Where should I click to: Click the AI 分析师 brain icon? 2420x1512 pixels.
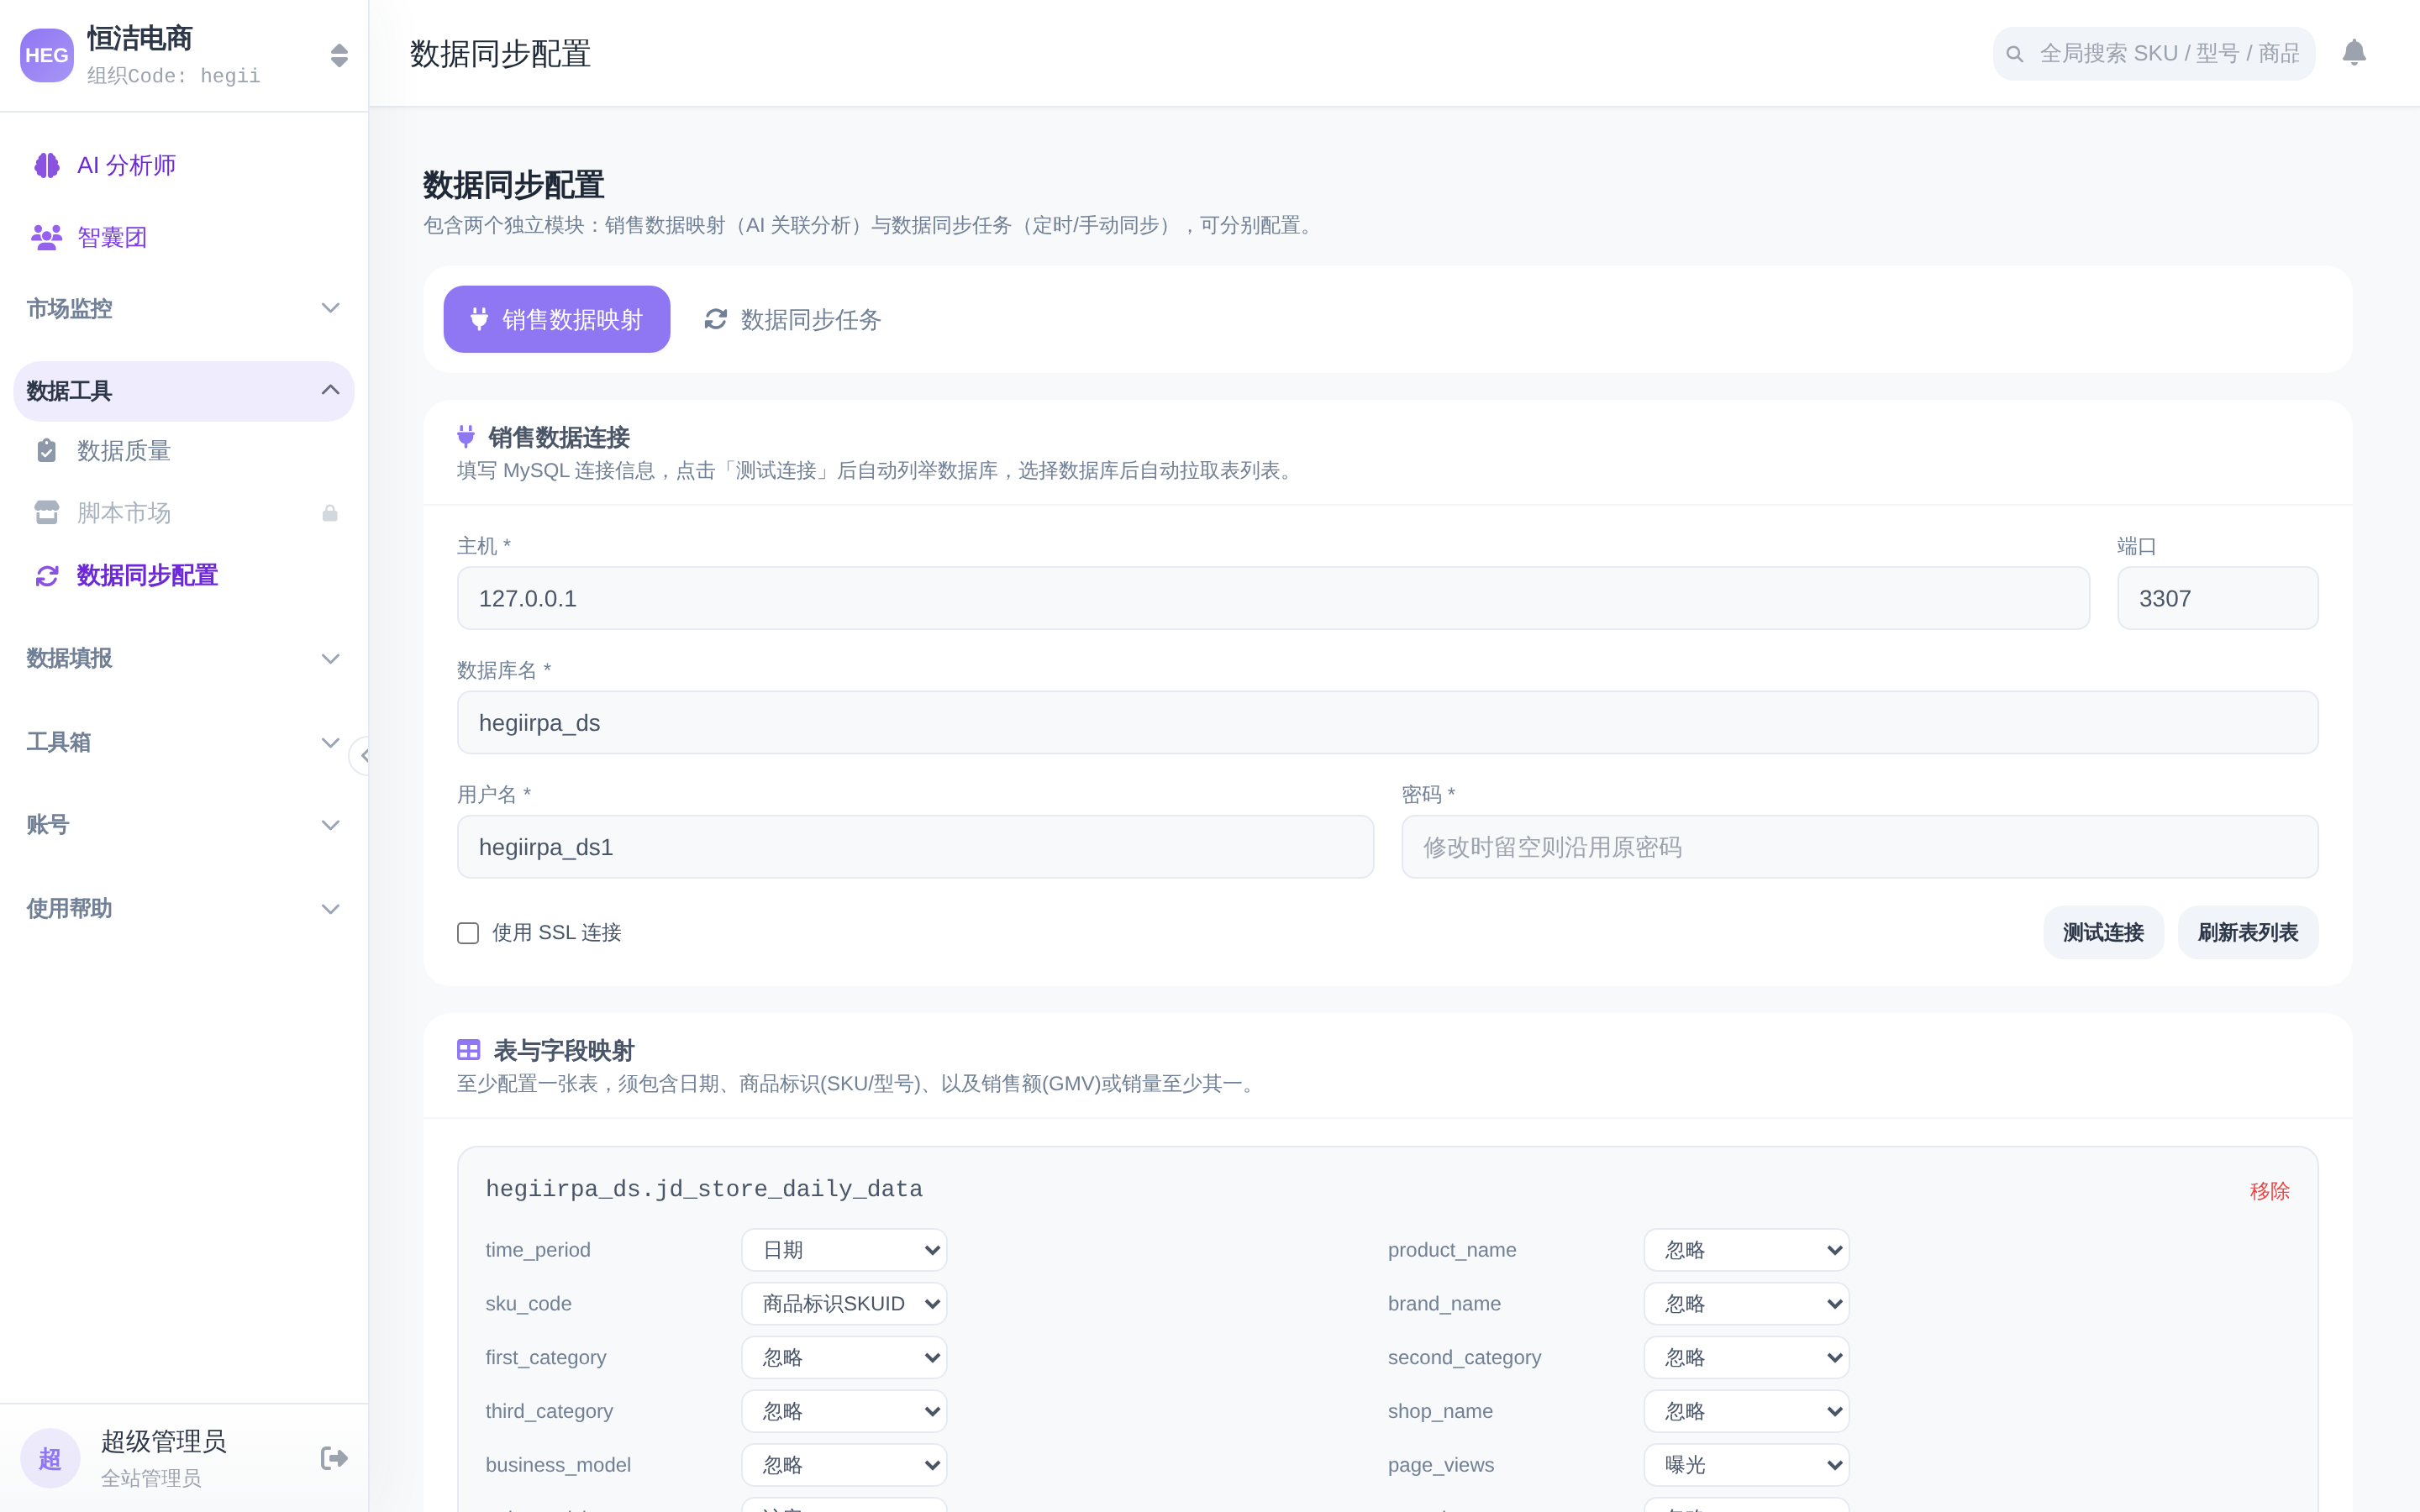tap(47, 165)
